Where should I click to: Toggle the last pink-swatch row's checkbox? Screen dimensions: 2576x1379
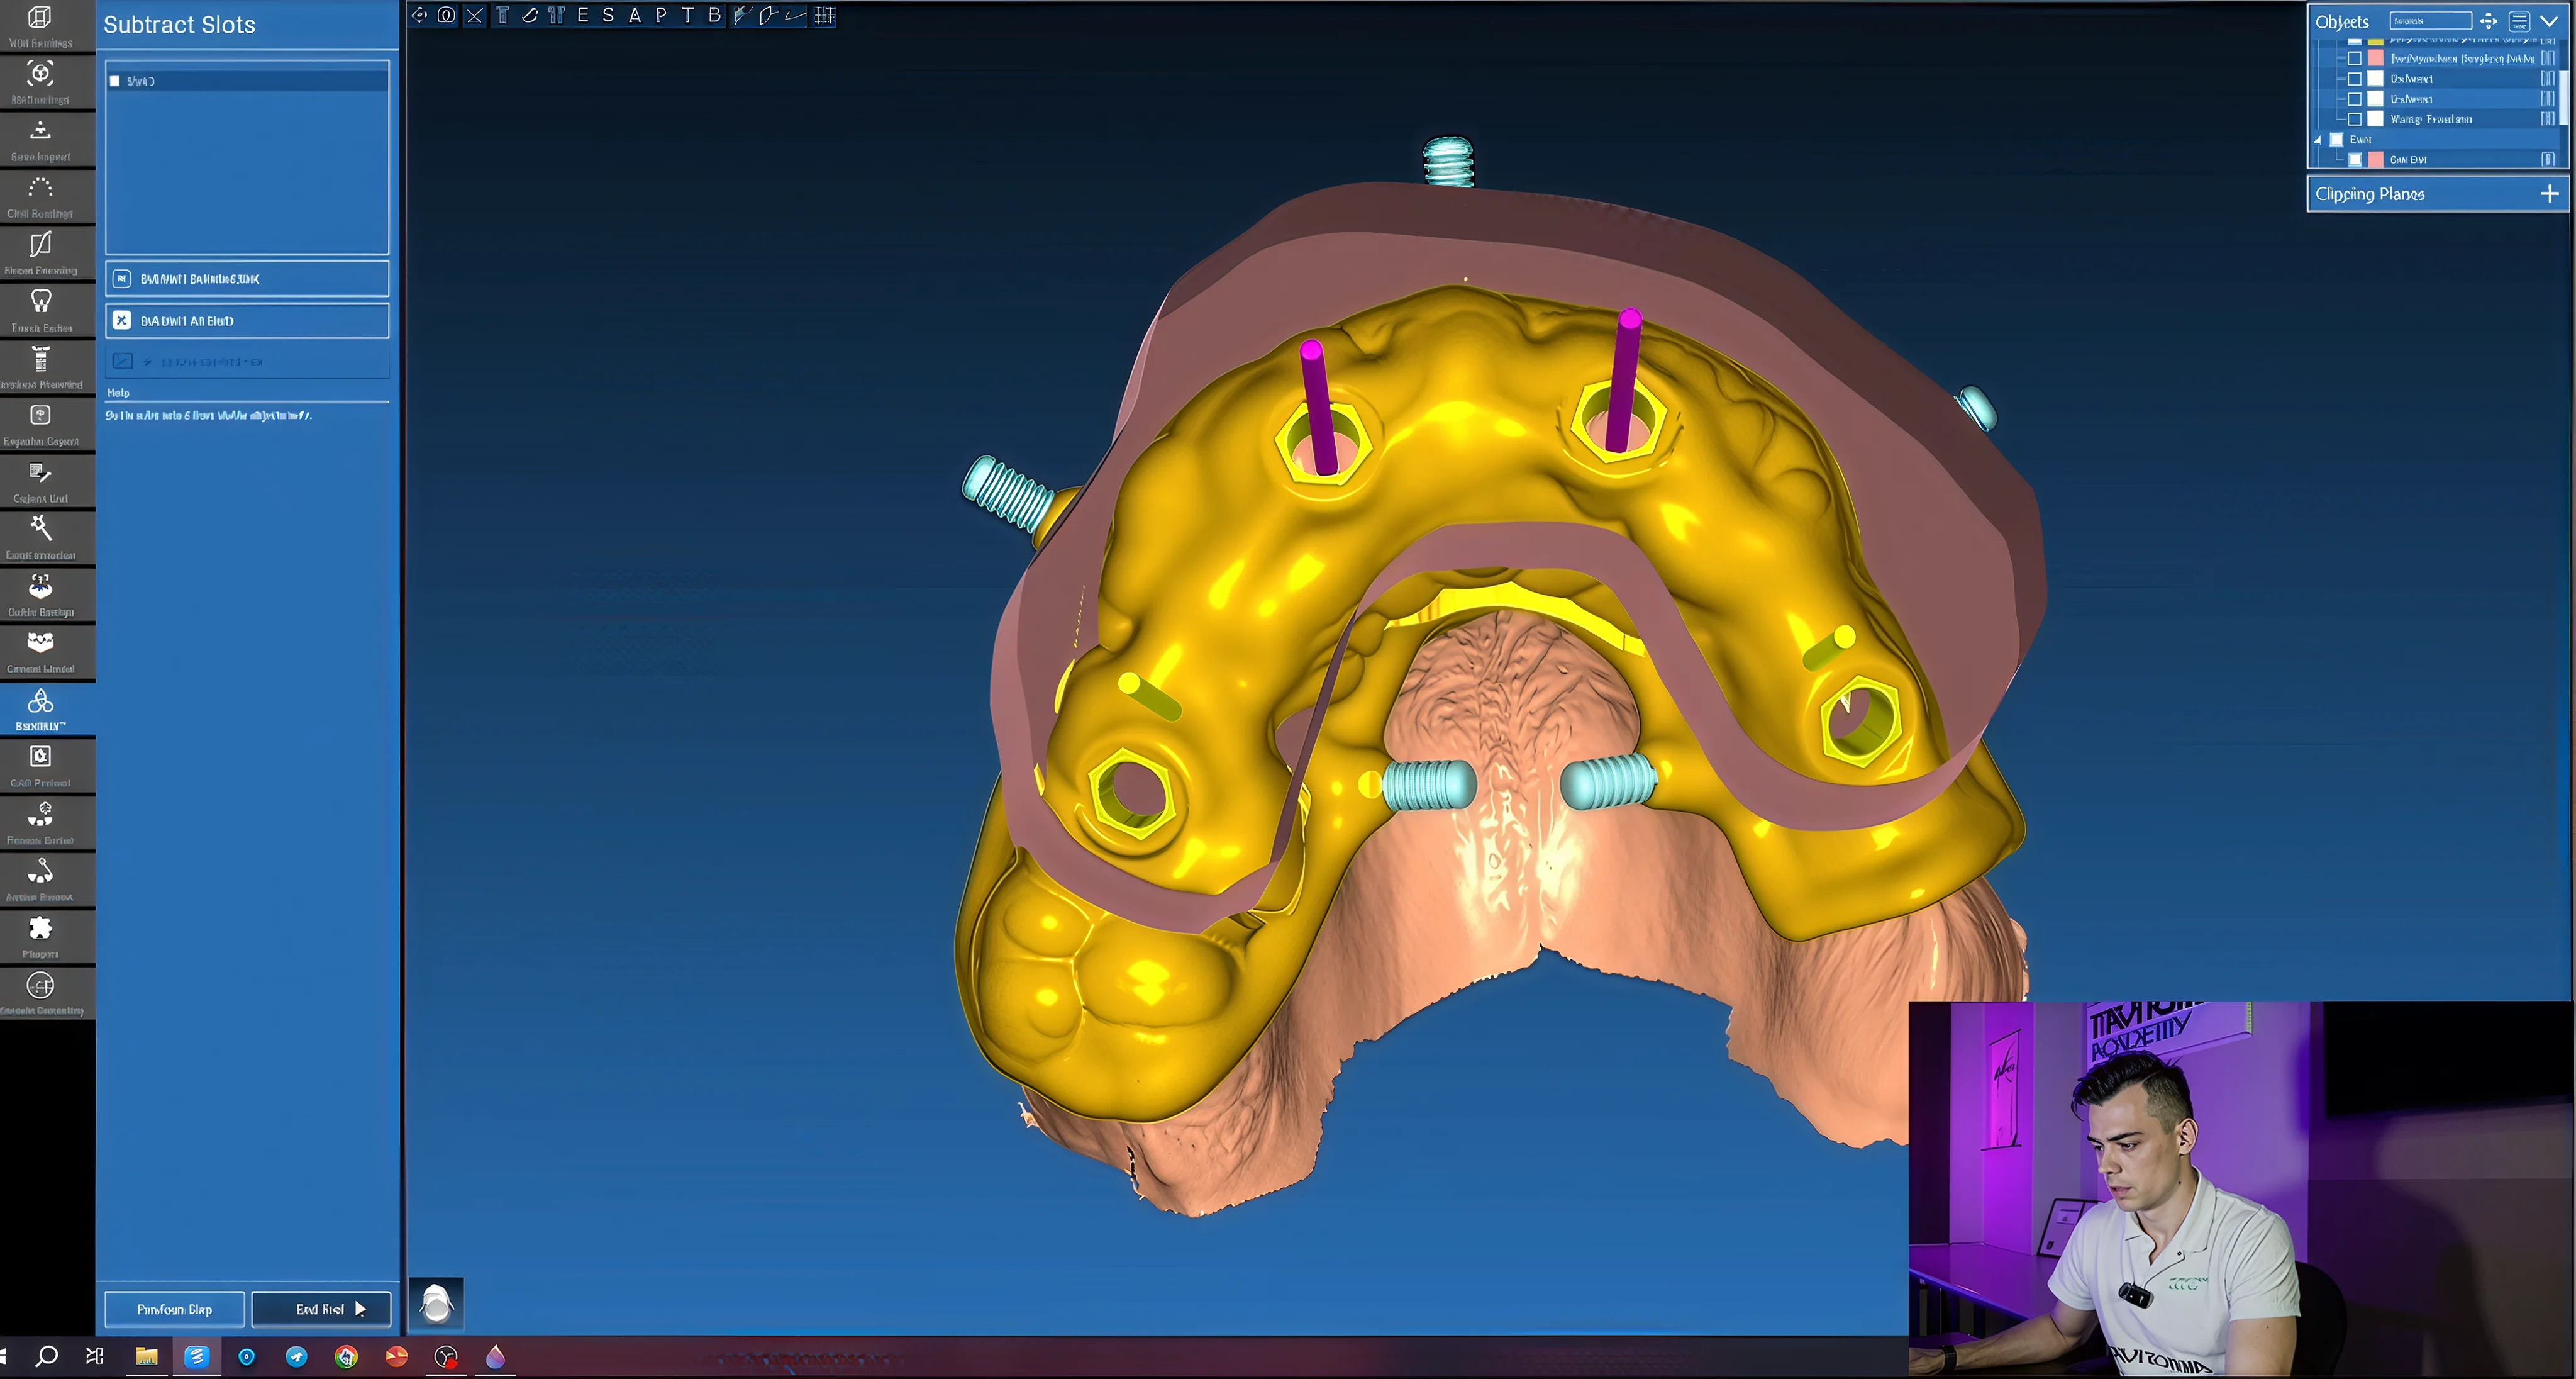(x=2354, y=159)
